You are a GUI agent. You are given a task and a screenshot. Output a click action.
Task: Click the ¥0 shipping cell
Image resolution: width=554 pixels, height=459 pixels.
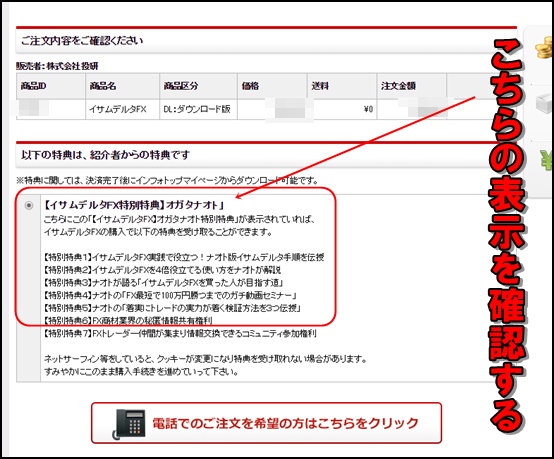pyautogui.click(x=342, y=109)
